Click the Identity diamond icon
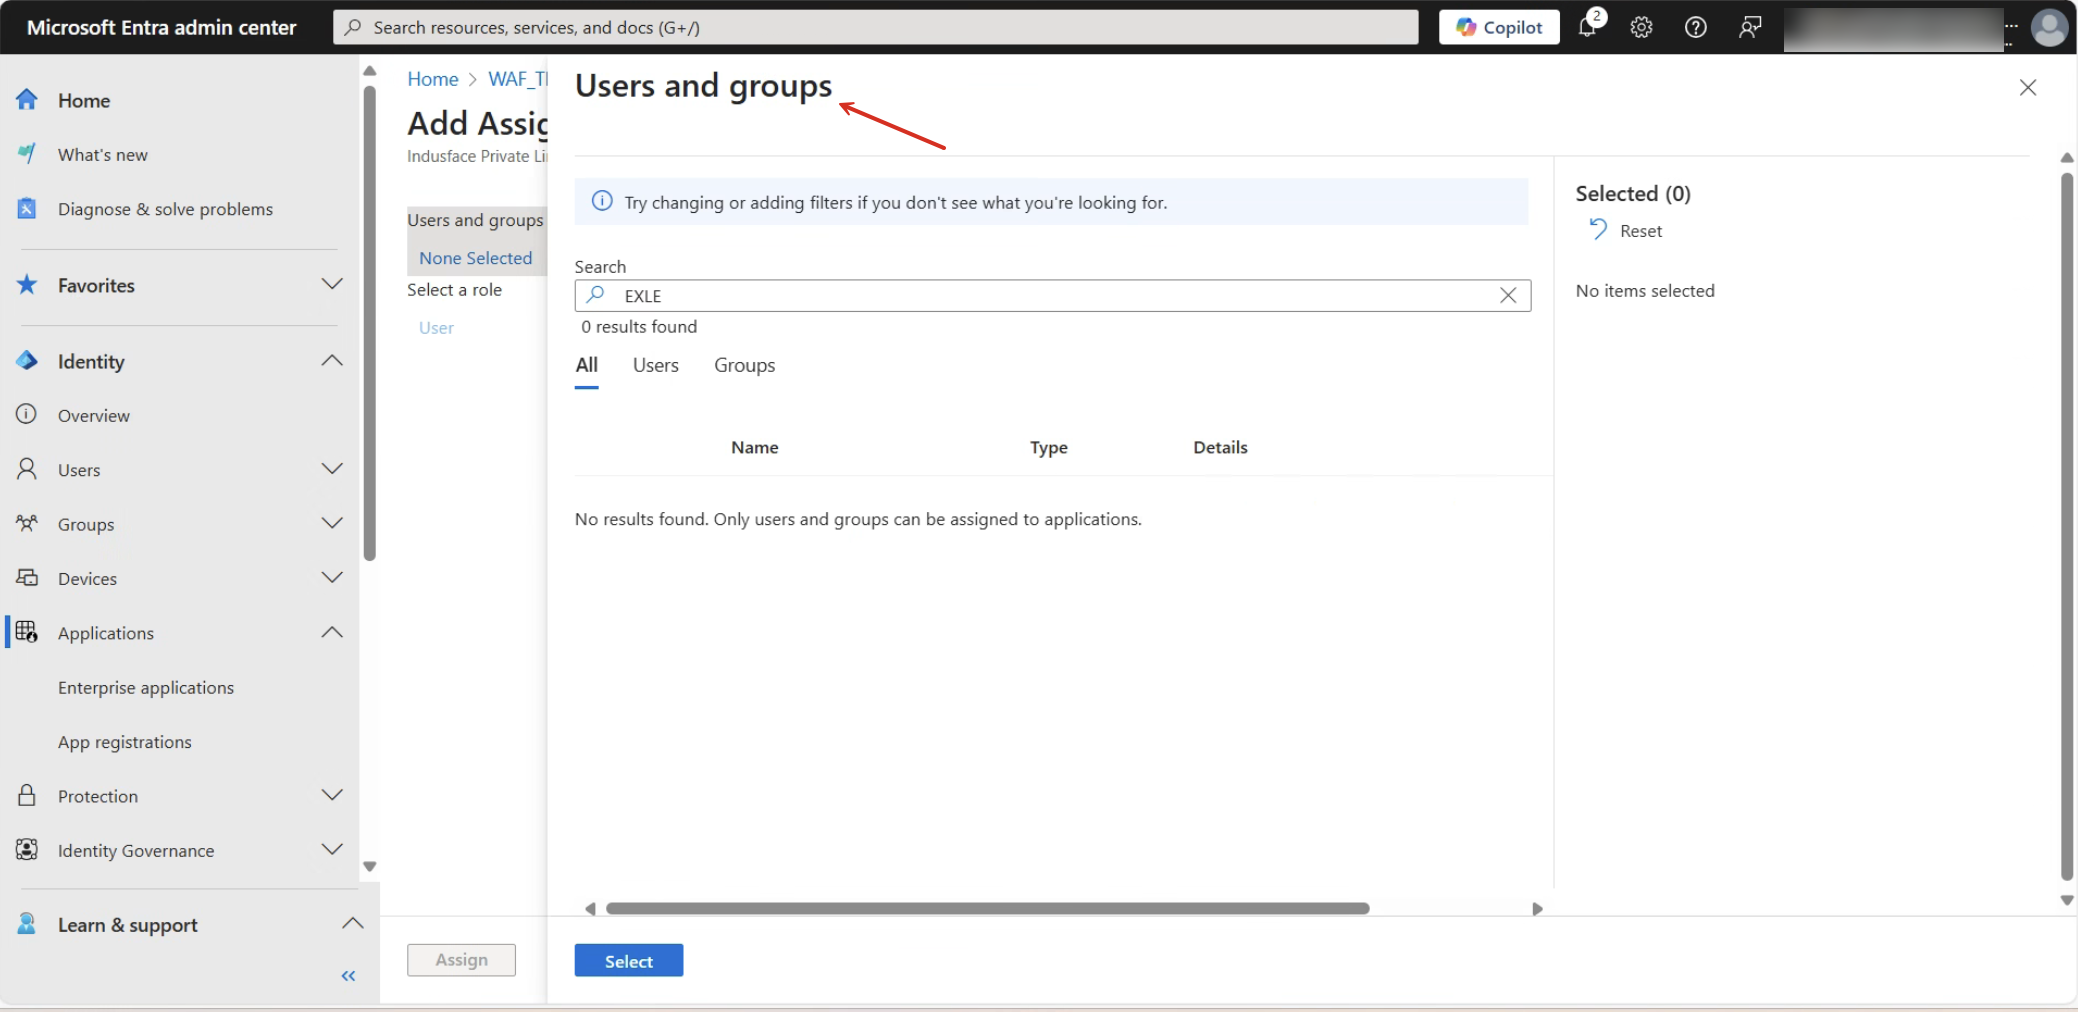2078x1012 pixels. [27, 361]
